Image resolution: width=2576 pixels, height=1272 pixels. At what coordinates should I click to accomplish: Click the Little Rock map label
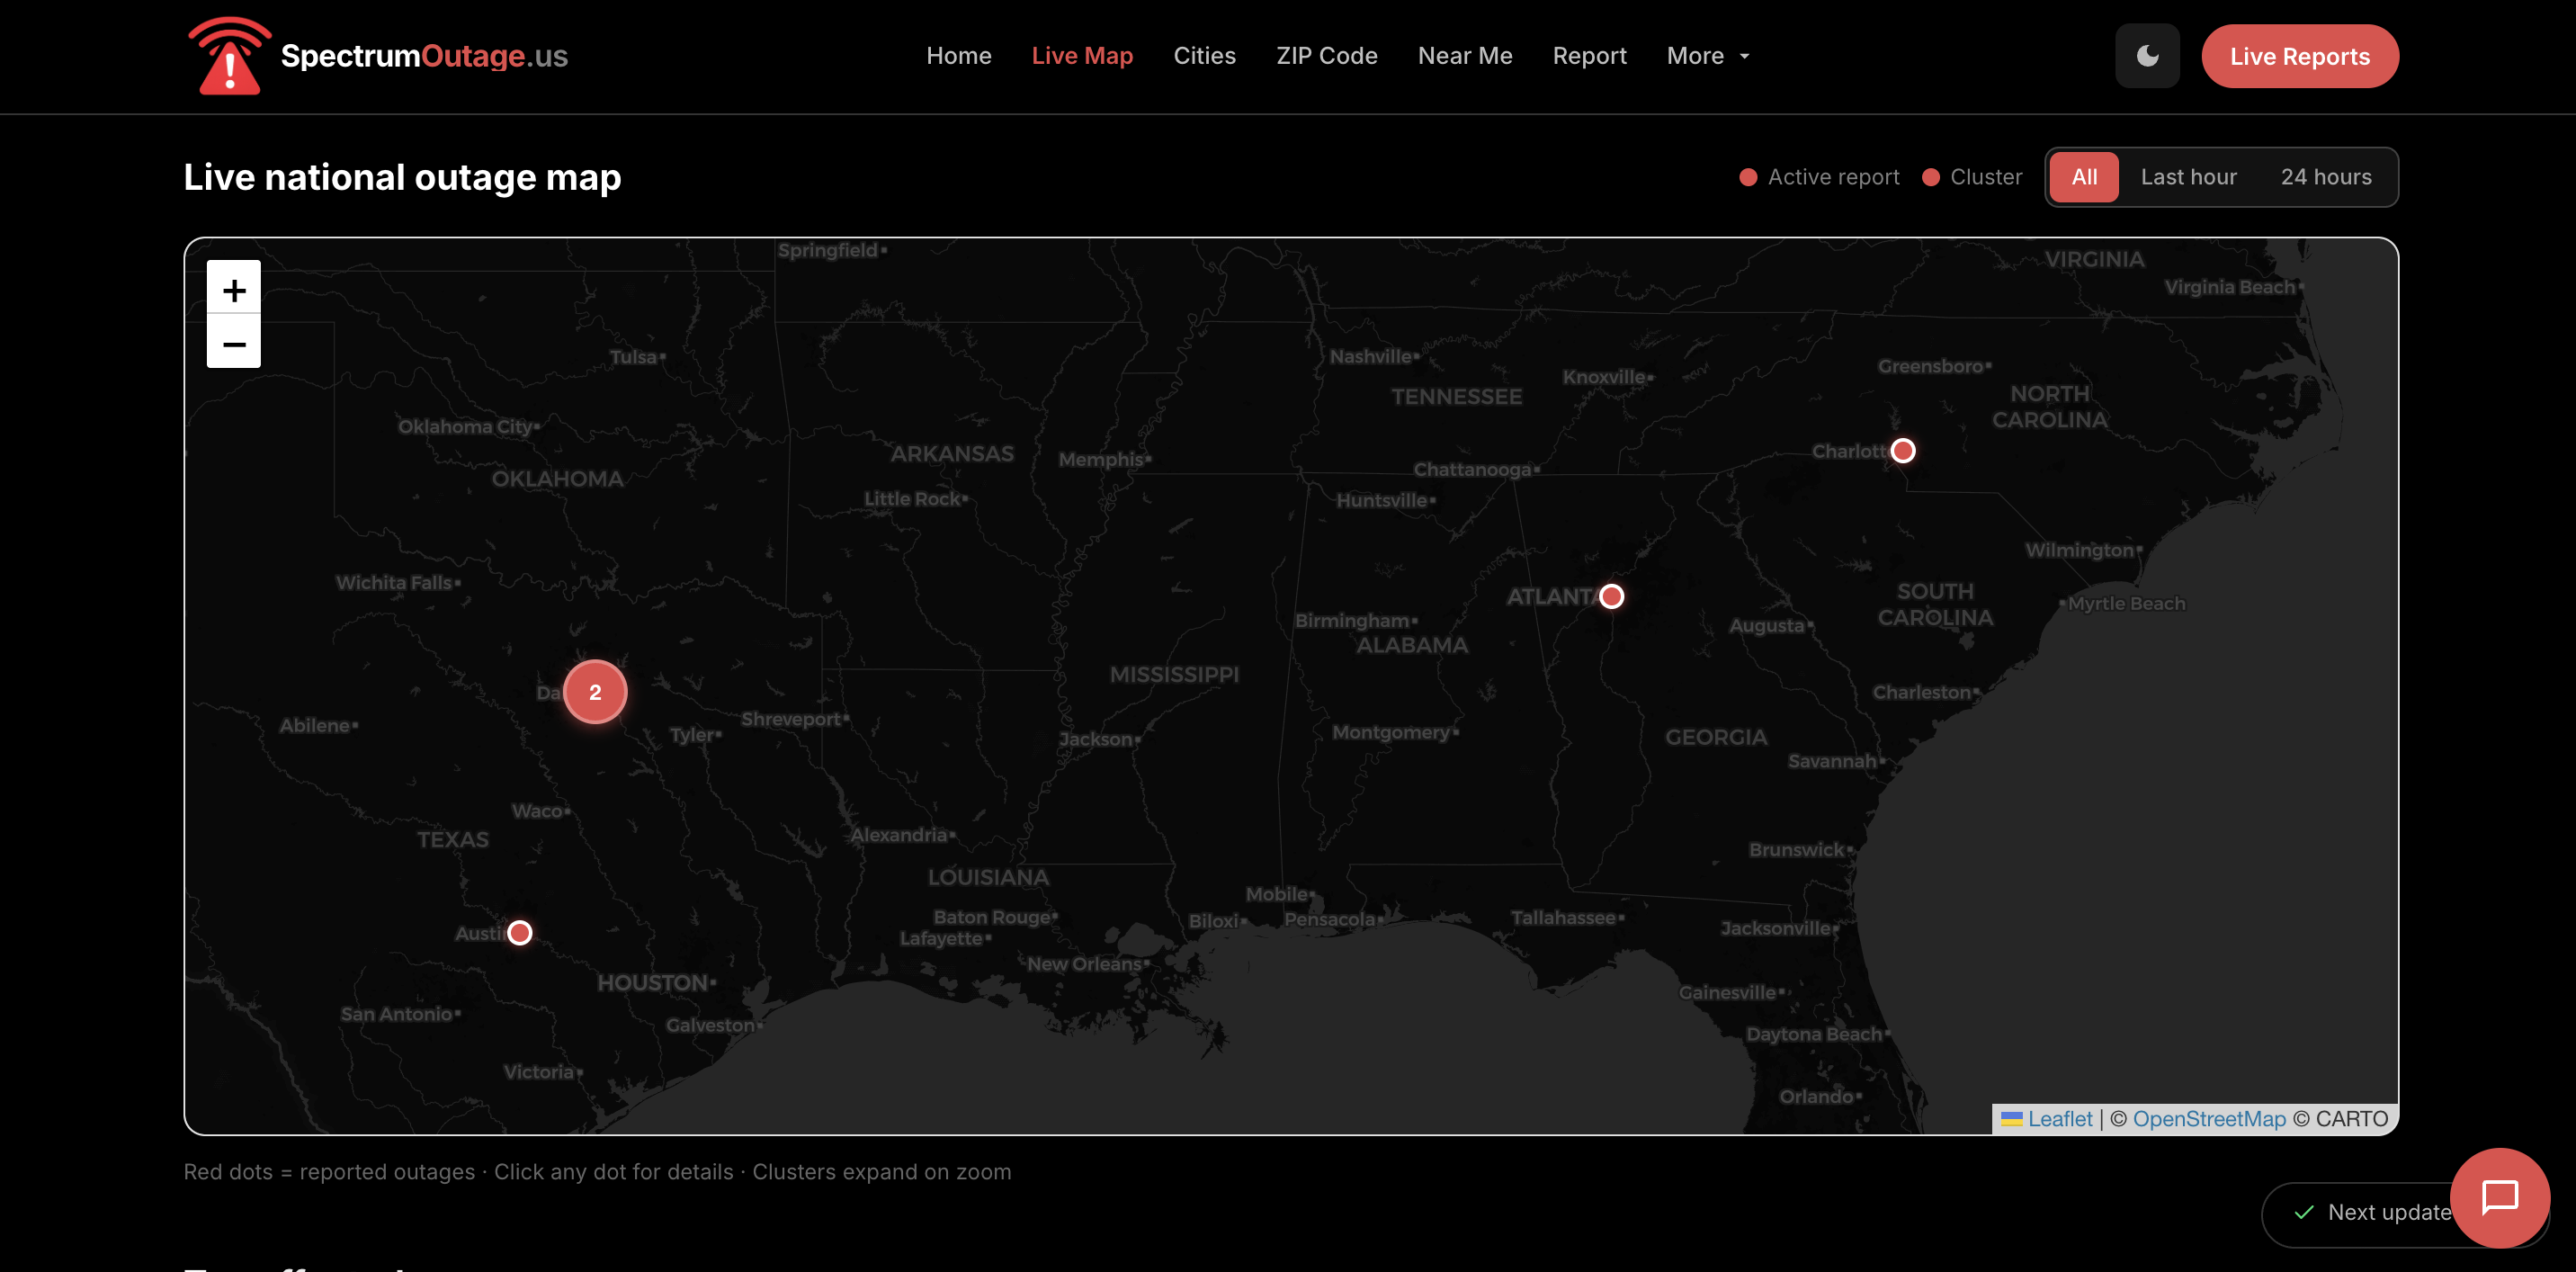tap(912, 499)
